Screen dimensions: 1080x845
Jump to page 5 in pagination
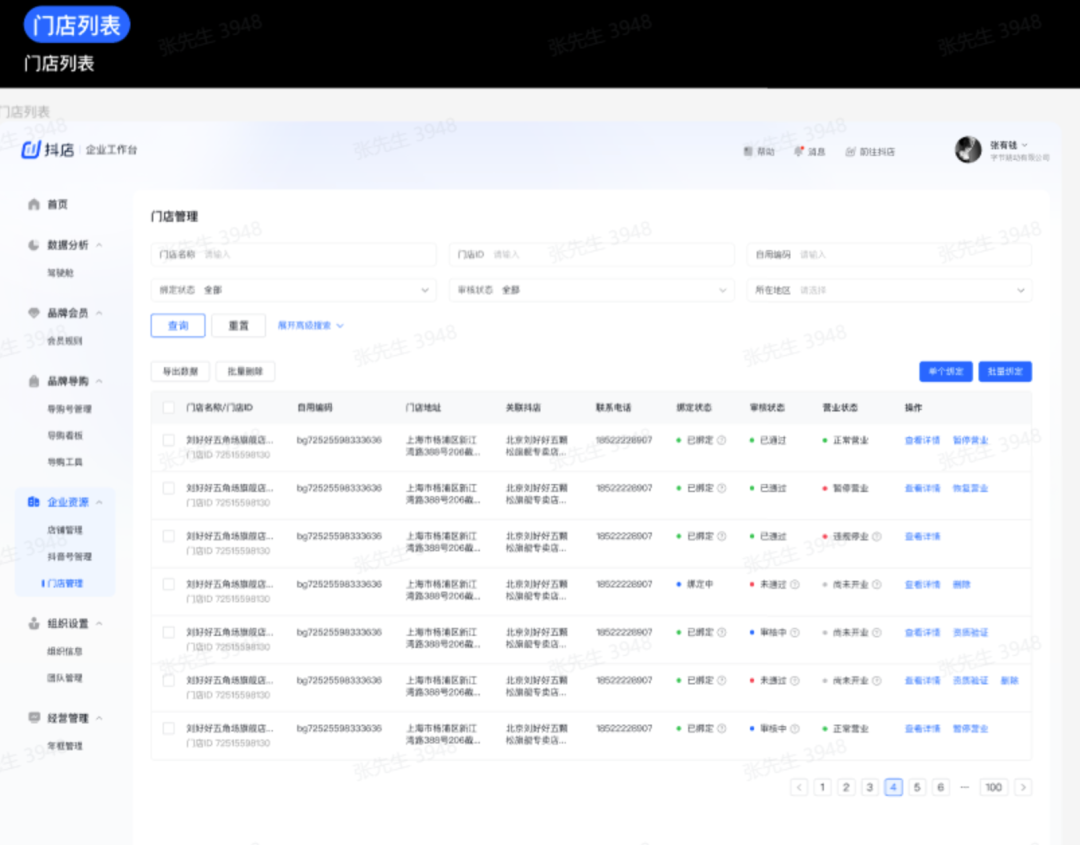point(917,787)
